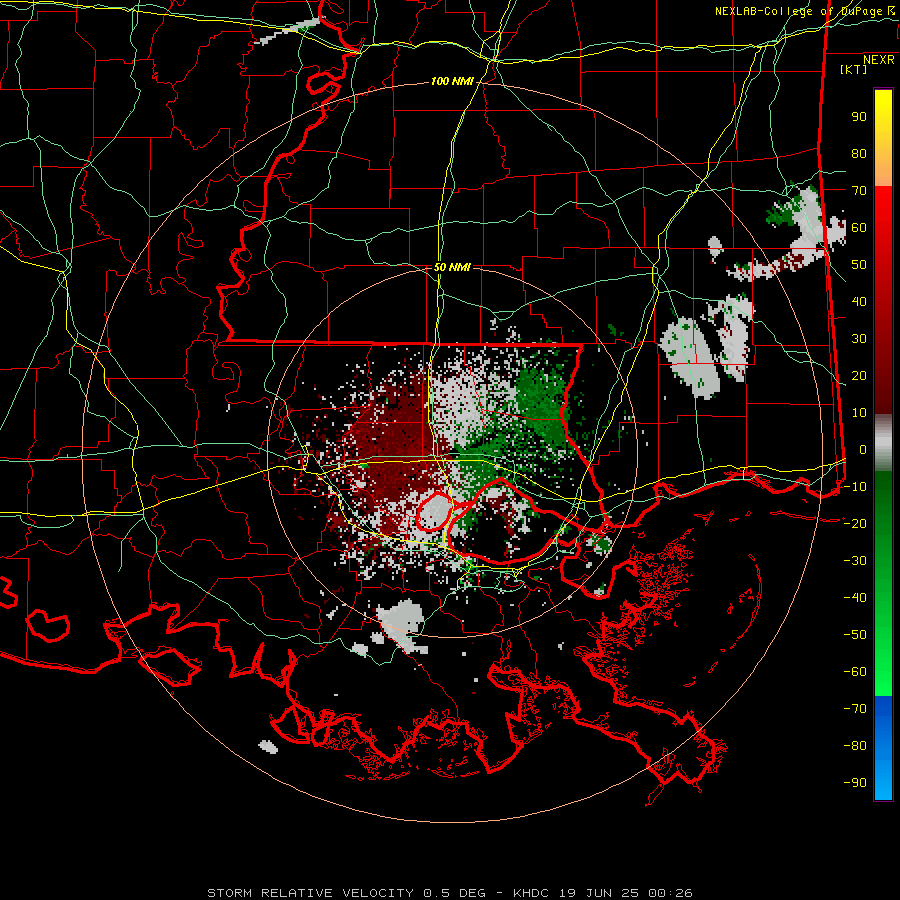Image resolution: width=900 pixels, height=900 pixels.
Task: Click the -40 value on the velocity scale
Action: [x=855, y=598]
